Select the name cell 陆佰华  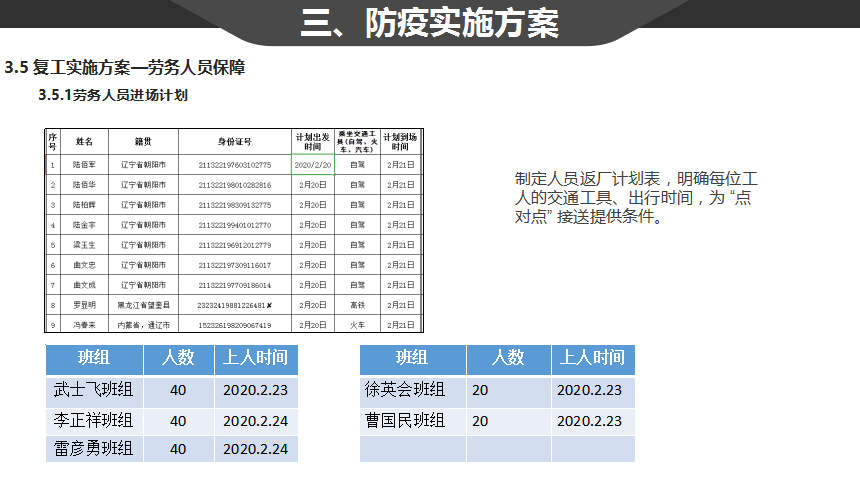point(84,185)
